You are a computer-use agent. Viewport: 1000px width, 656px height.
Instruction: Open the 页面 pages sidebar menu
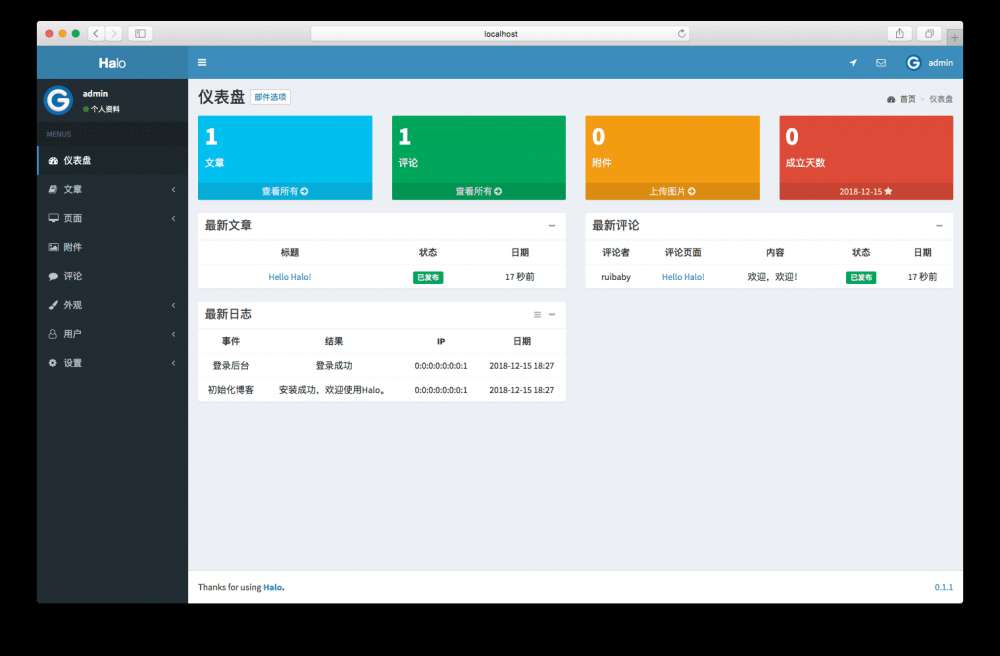click(x=113, y=218)
